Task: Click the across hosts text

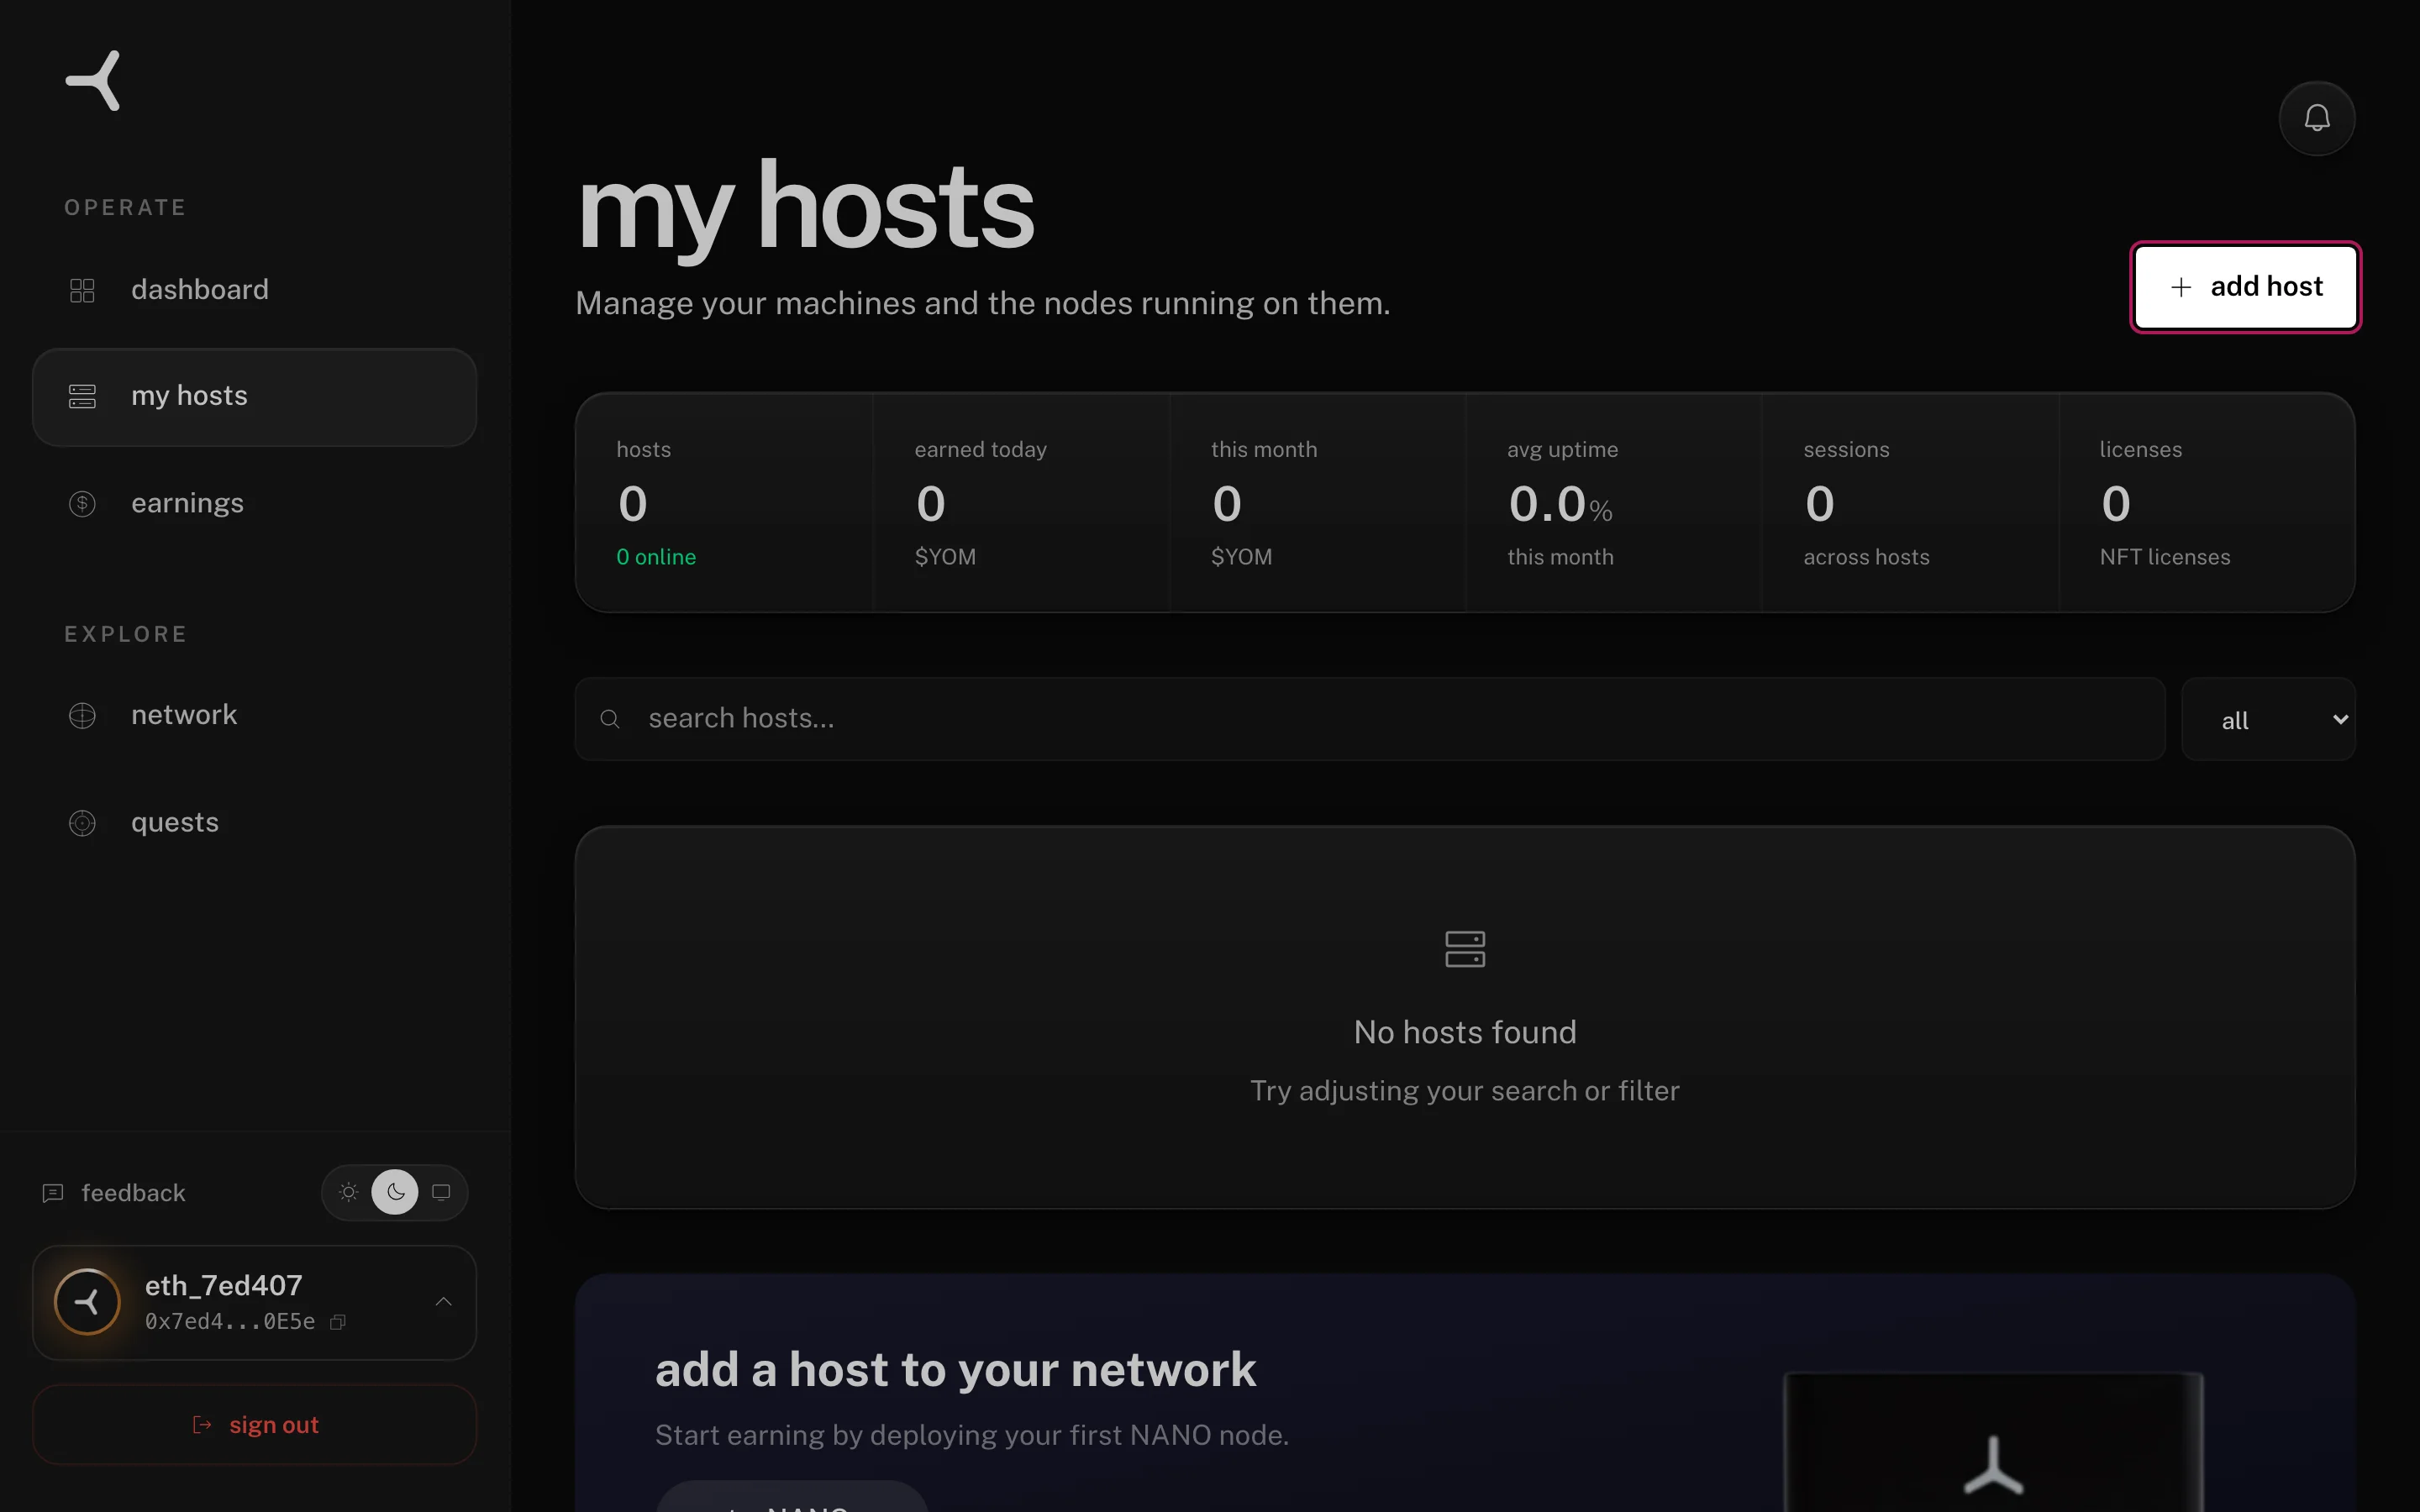Action: [x=1866, y=557]
